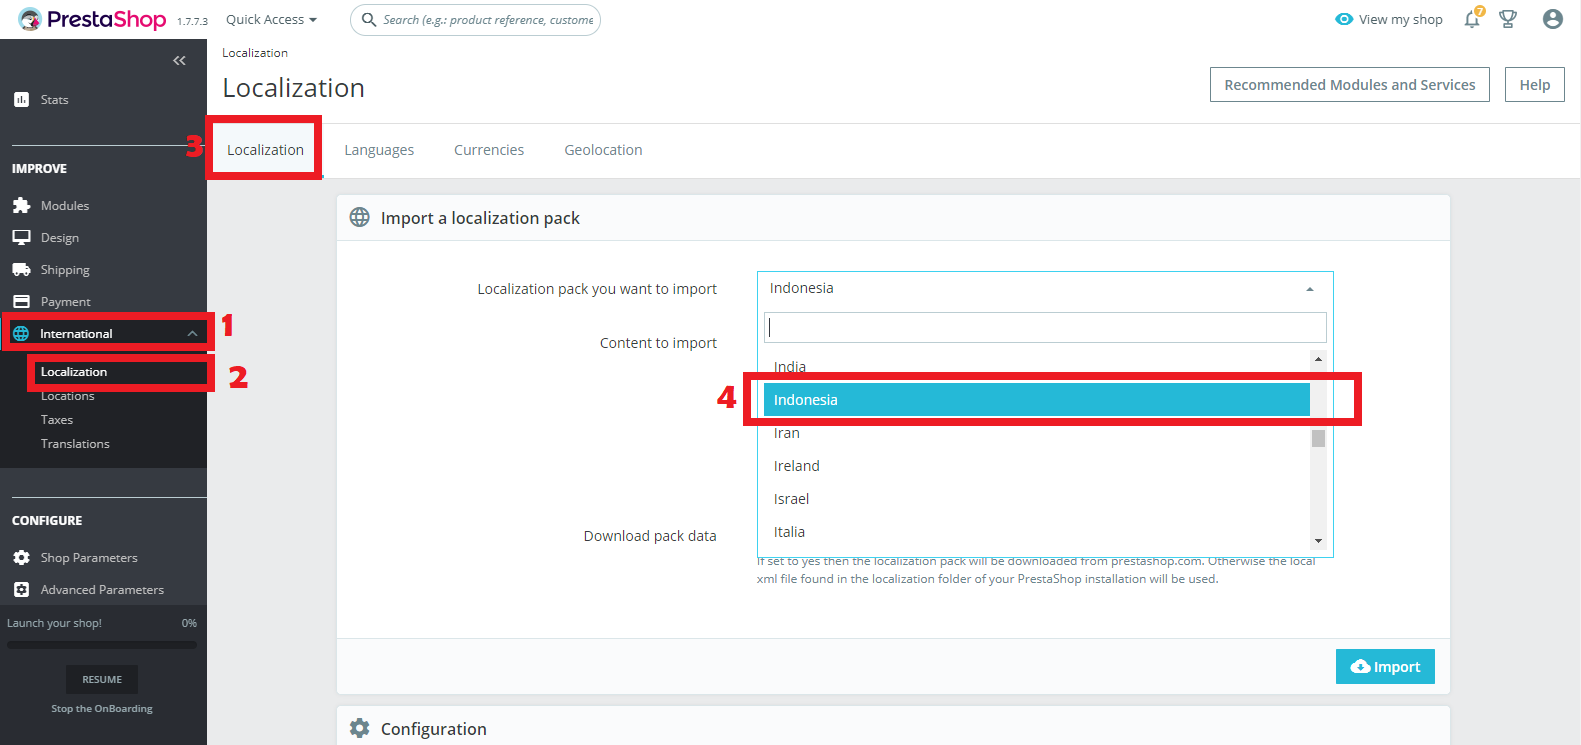Click the Shipping truck icon
The height and width of the screenshot is (745, 1581).
click(x=21, y=269)
